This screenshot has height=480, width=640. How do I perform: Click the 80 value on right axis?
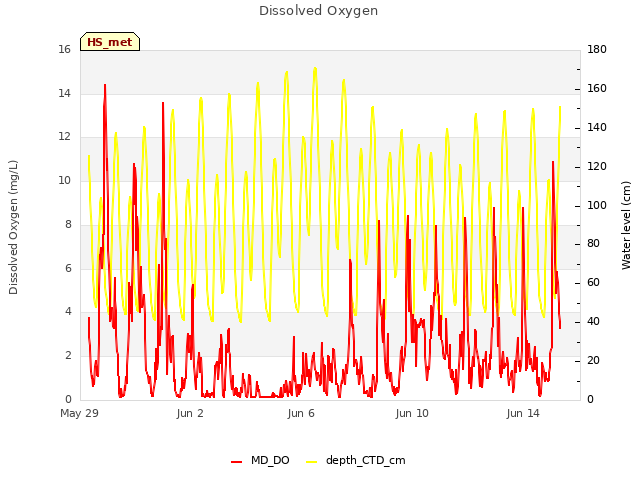point(593,244)
